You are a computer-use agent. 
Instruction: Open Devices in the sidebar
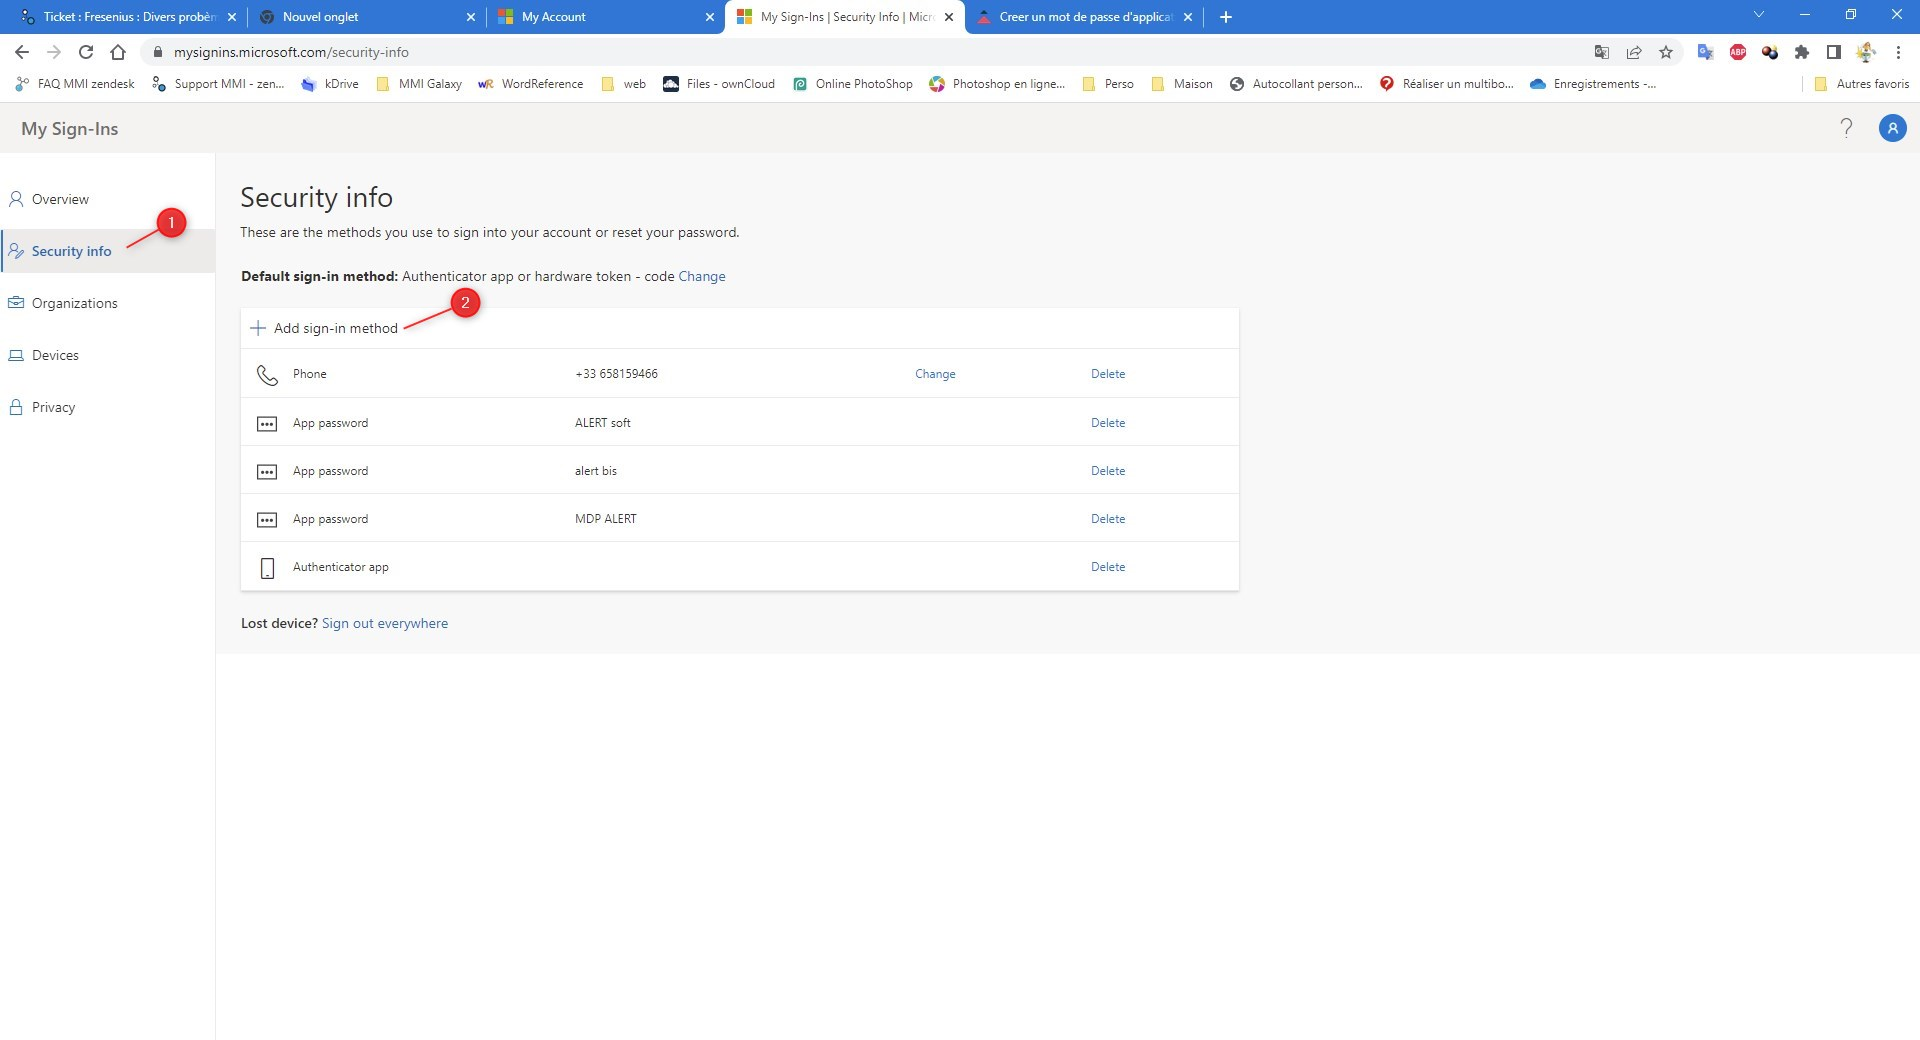[x=55, y=355]
